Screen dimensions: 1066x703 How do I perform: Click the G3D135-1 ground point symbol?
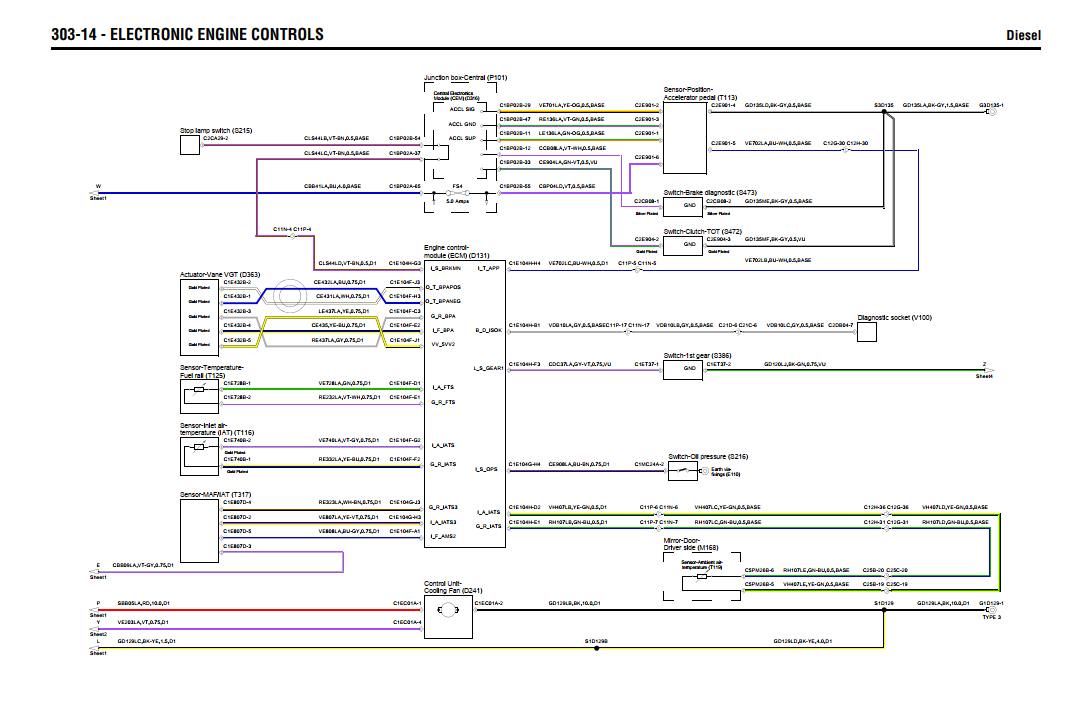(x=991, y=111)
